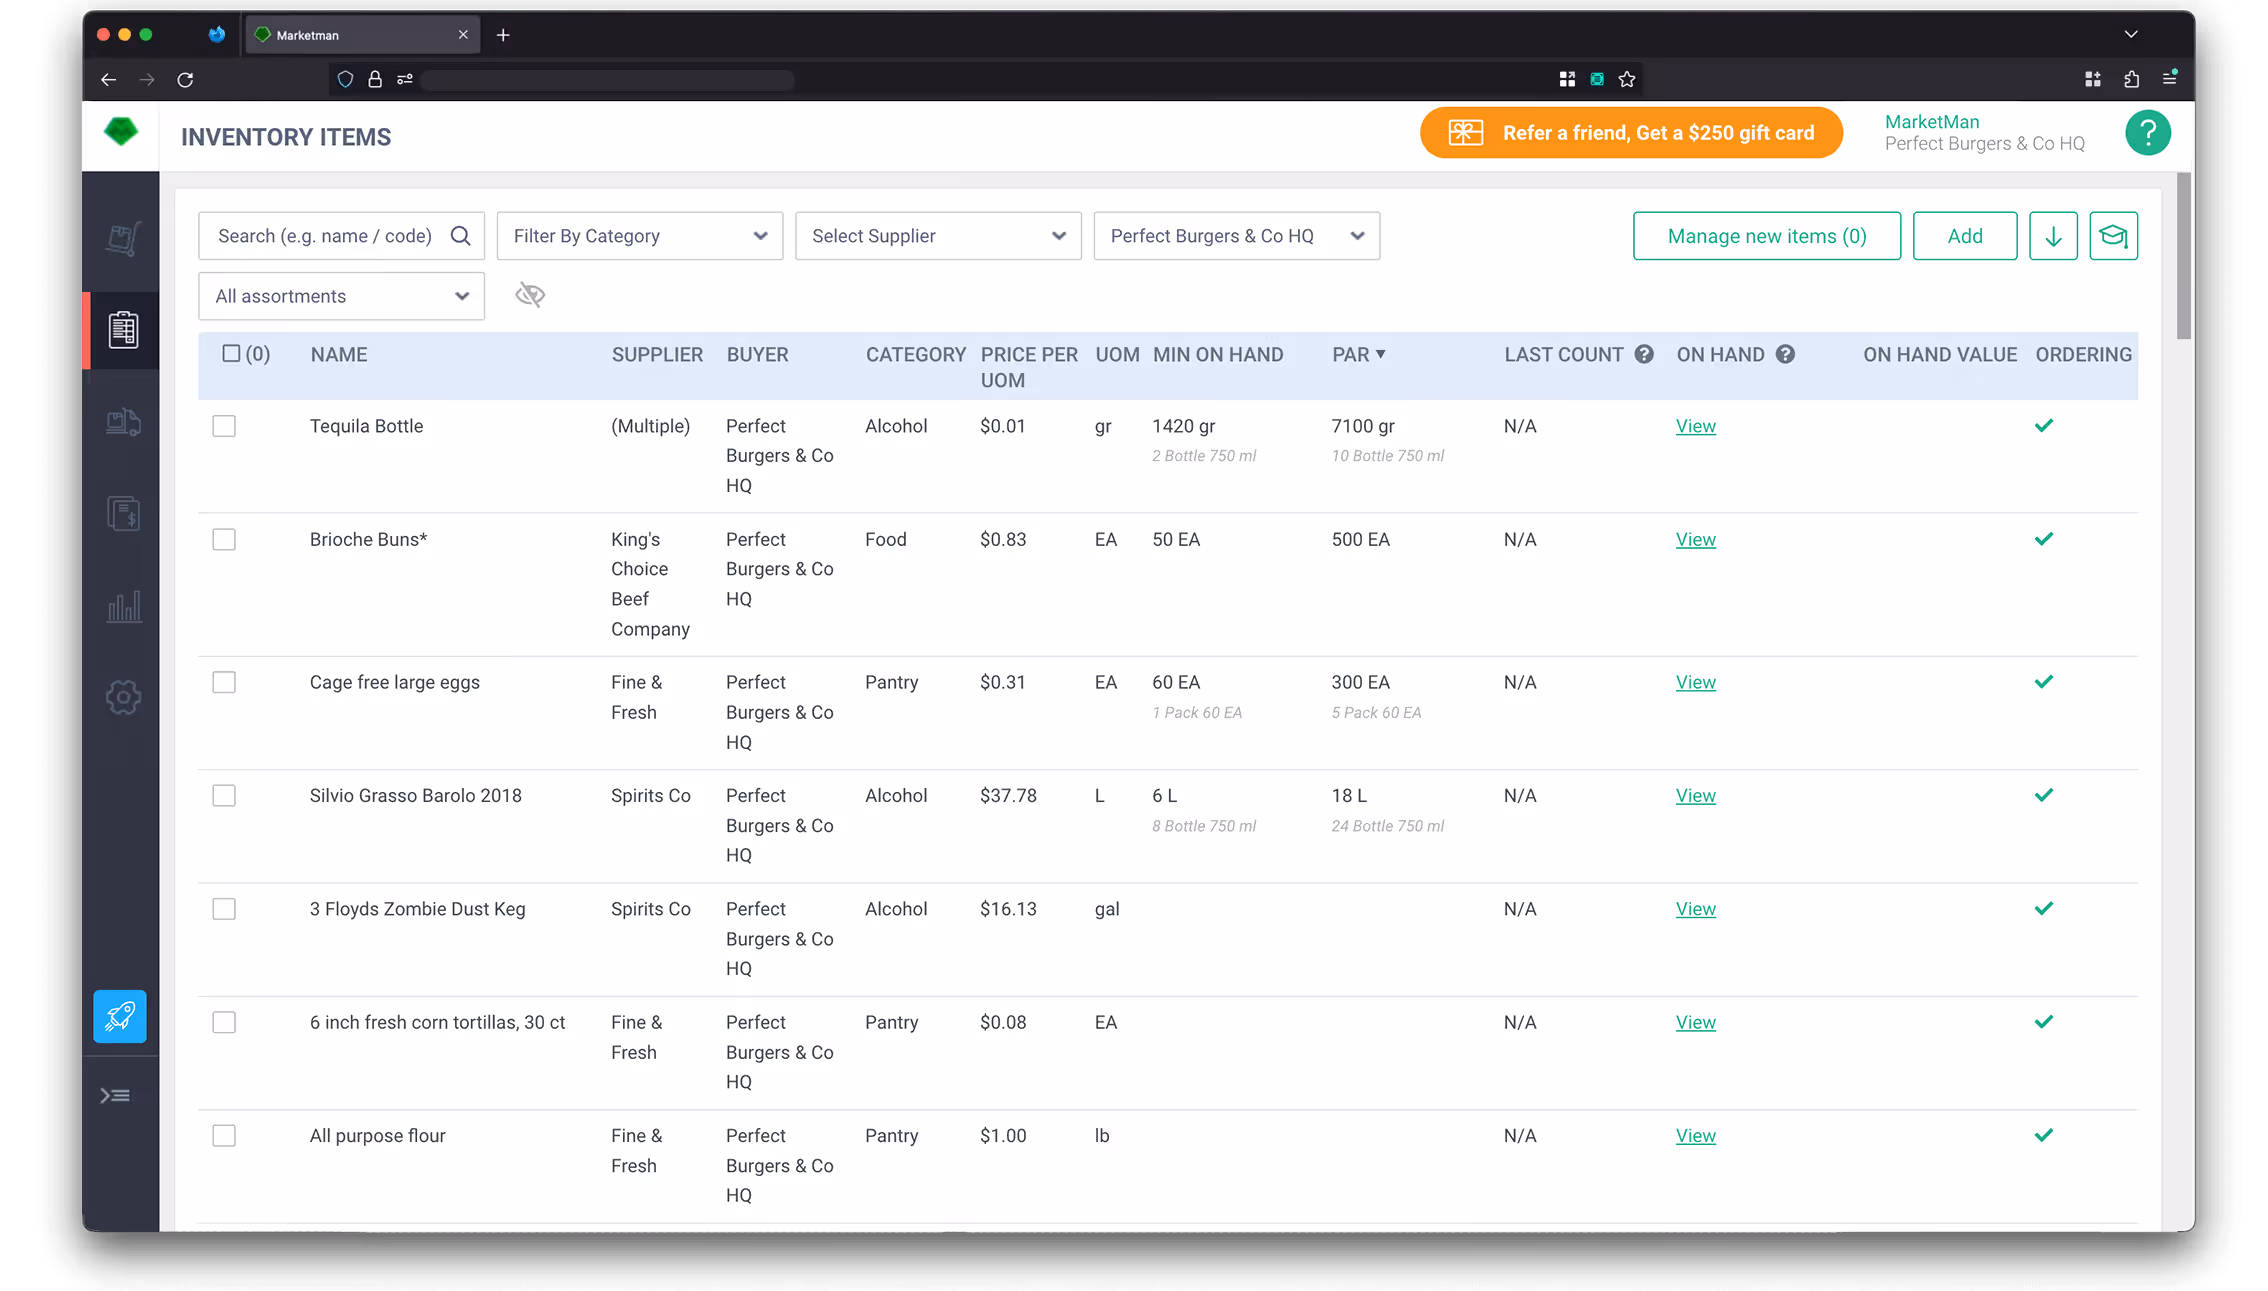Click View link for Brioche Buns*
Viewport: 2268px width, 1291px height.
1695,539
